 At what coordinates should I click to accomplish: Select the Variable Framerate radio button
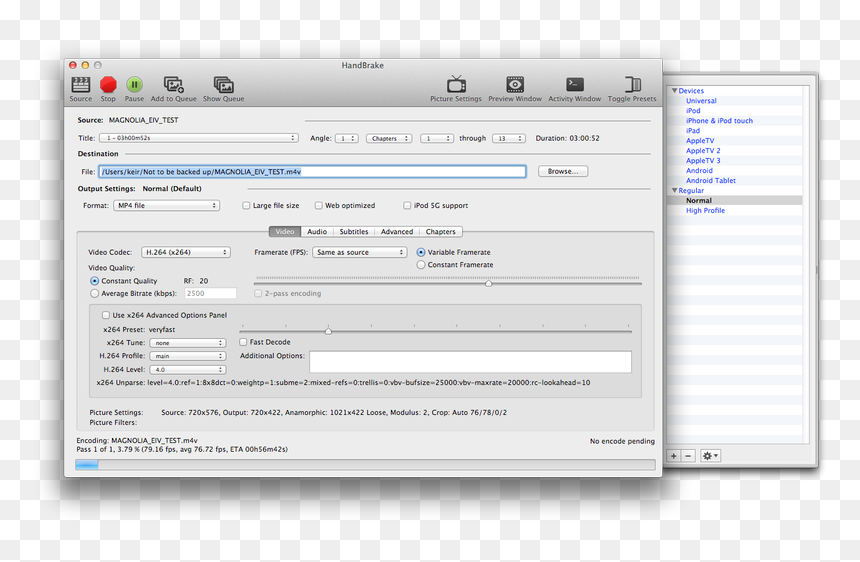[x=421, y=252]
